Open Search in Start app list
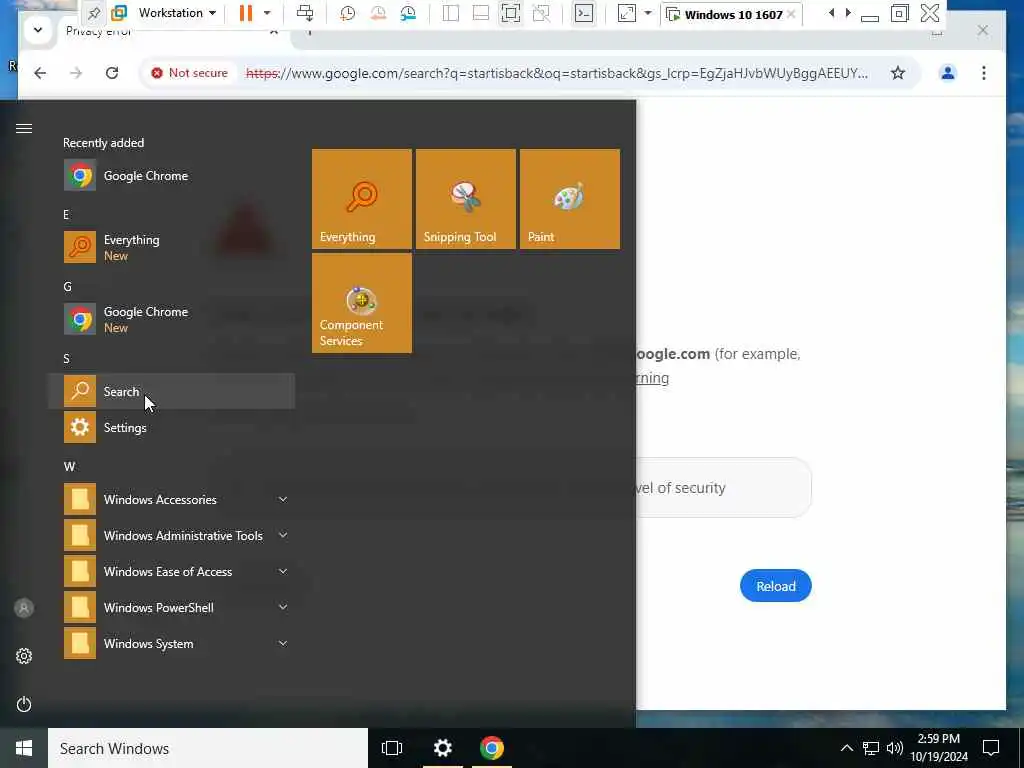1024x768 pixels. point(172,391)
